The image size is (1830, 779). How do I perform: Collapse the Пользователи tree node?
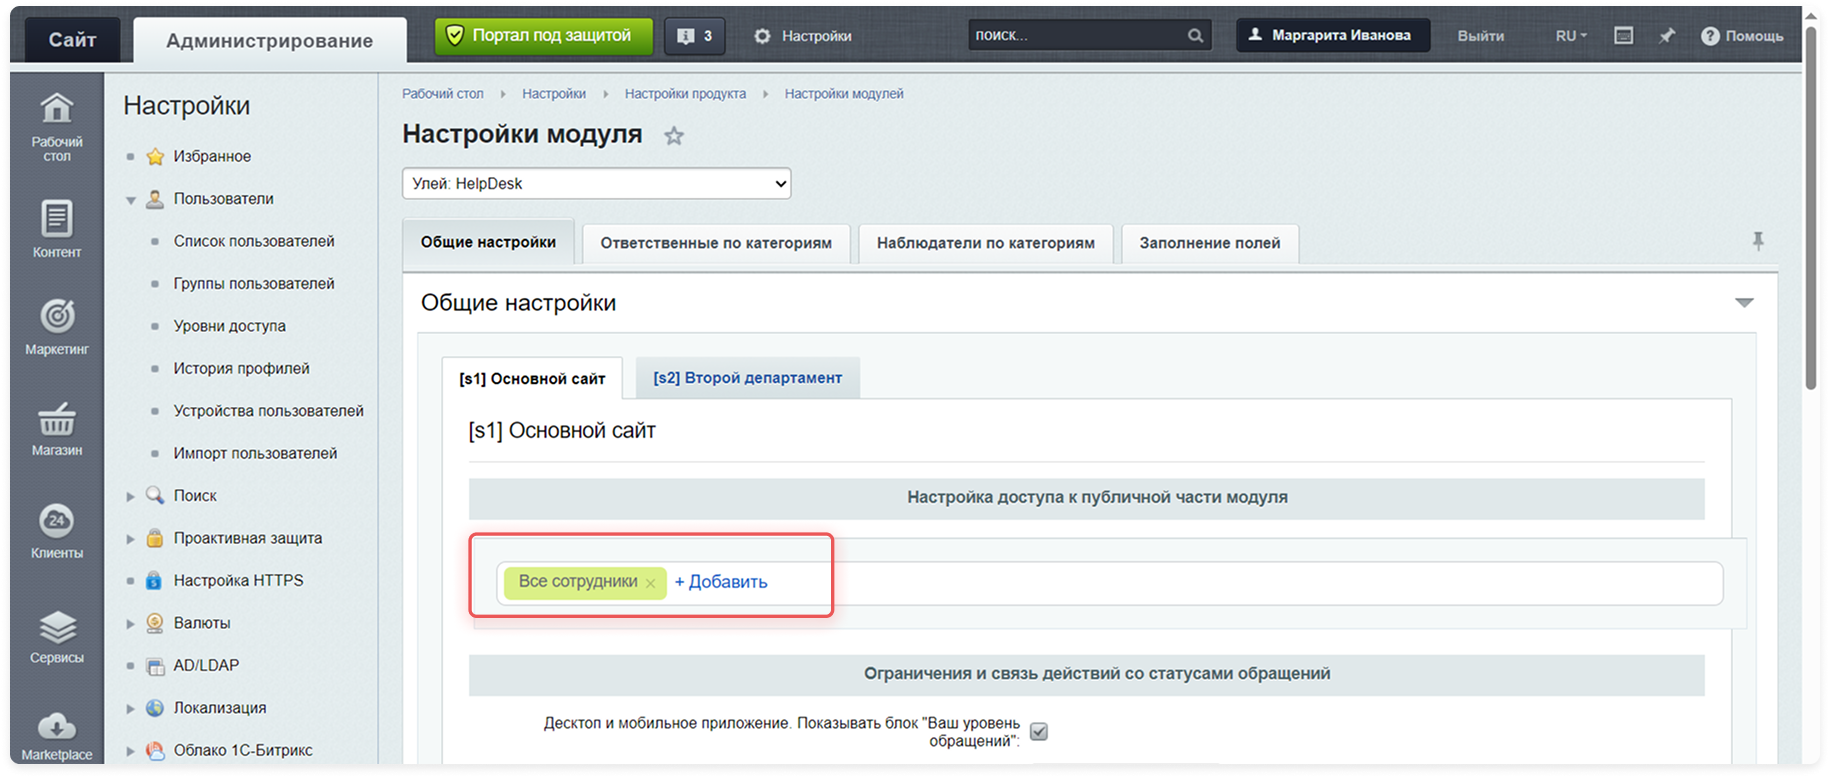coord(130,200)
